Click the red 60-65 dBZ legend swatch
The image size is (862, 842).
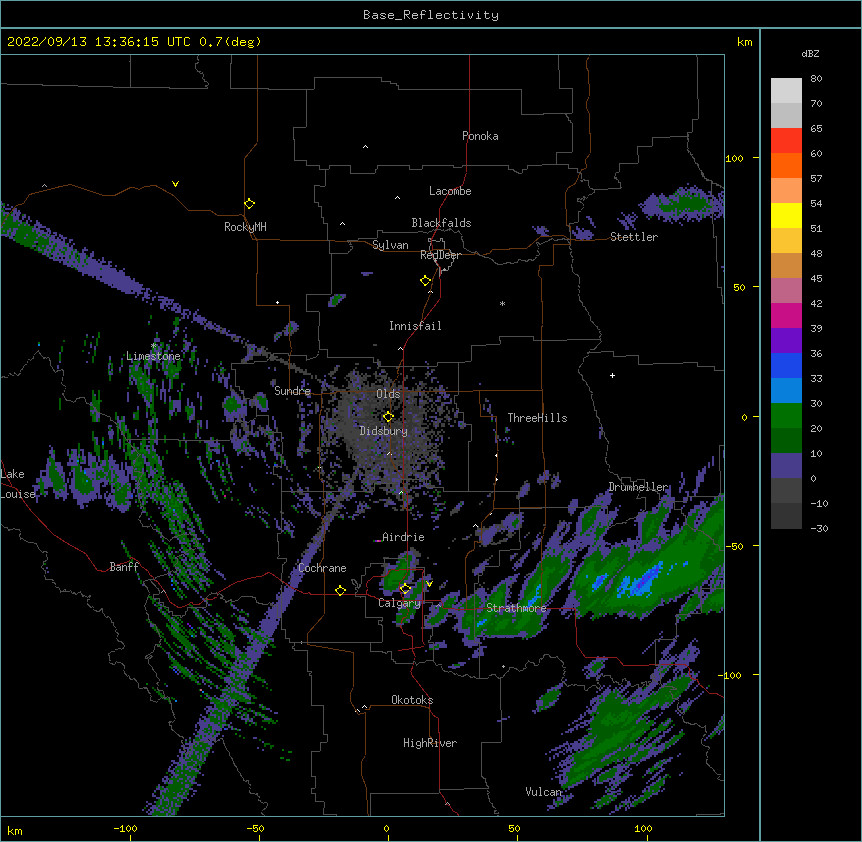click(x=786, y=140)
